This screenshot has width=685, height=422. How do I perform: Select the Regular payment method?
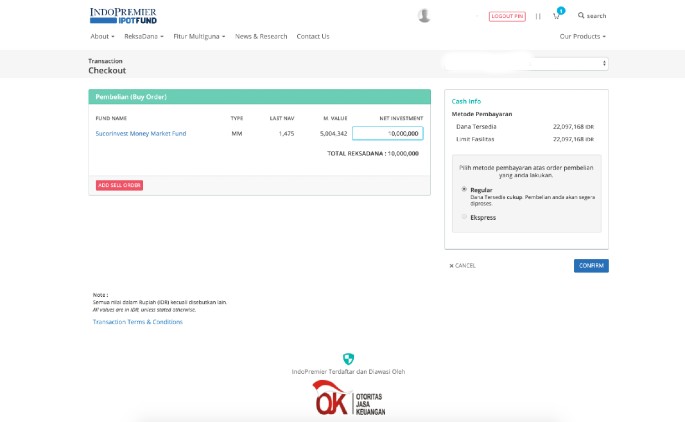tap(464, 189)
